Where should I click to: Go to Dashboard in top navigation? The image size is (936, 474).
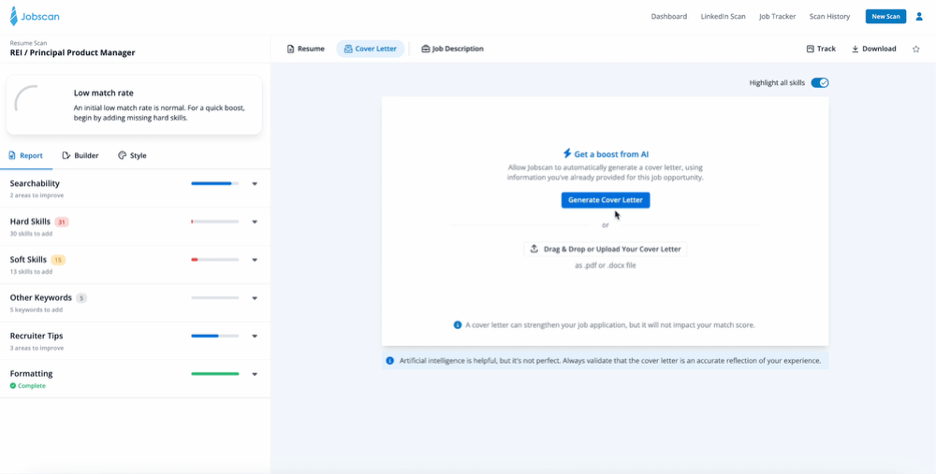tap(669, 17)
